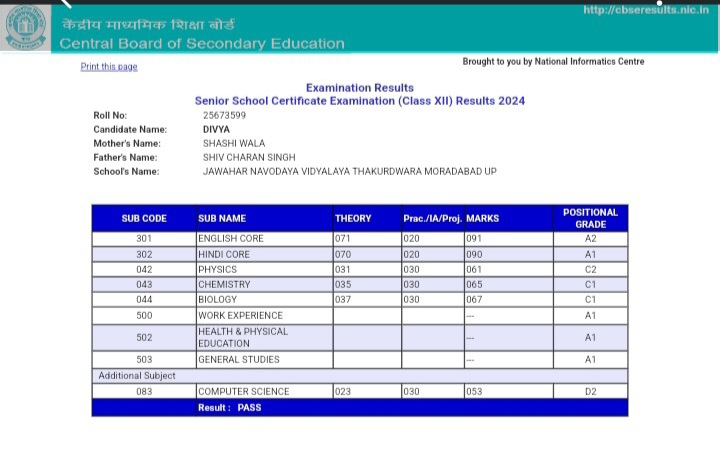This screenshot has height=454, width=720.
Task: Click Hindi Core total marks 090
Action: [474, 254]
